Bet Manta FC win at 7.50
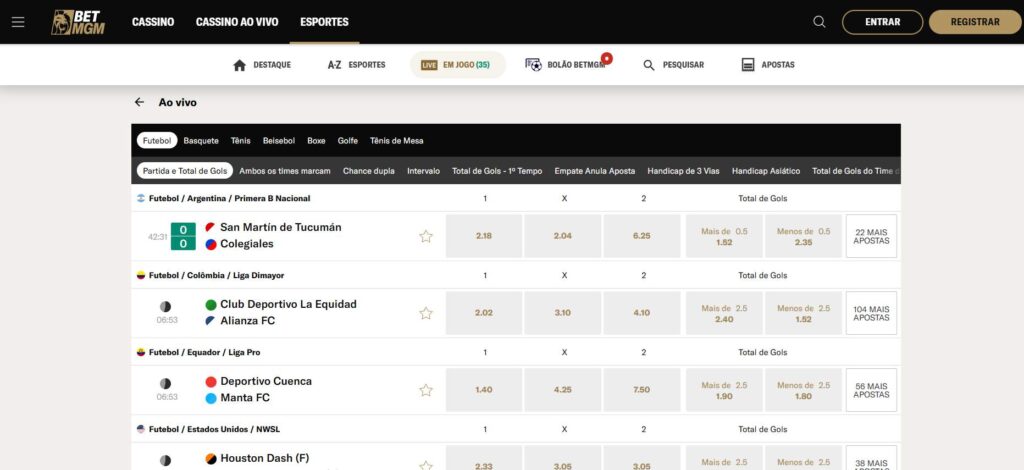Image resolution: width=1024 pixels, height=470 pixels. pyautogui.click(x=641, y=390)
